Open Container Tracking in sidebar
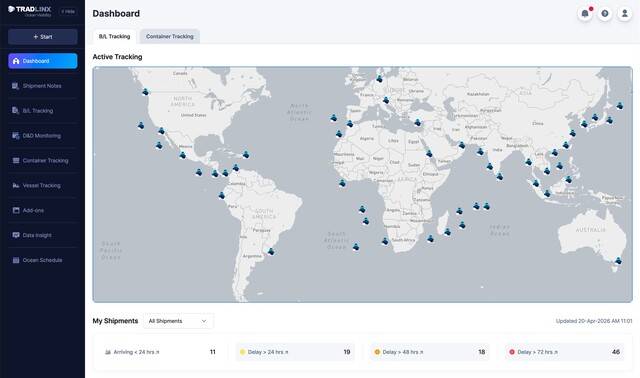Screen dimensions: 640x378 coord(42,160)
